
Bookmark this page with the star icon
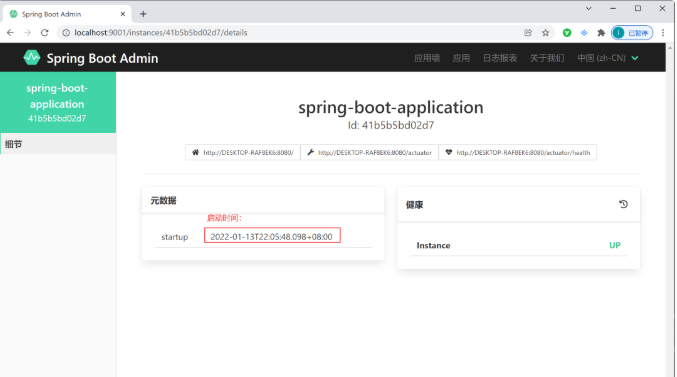point(546,33)
